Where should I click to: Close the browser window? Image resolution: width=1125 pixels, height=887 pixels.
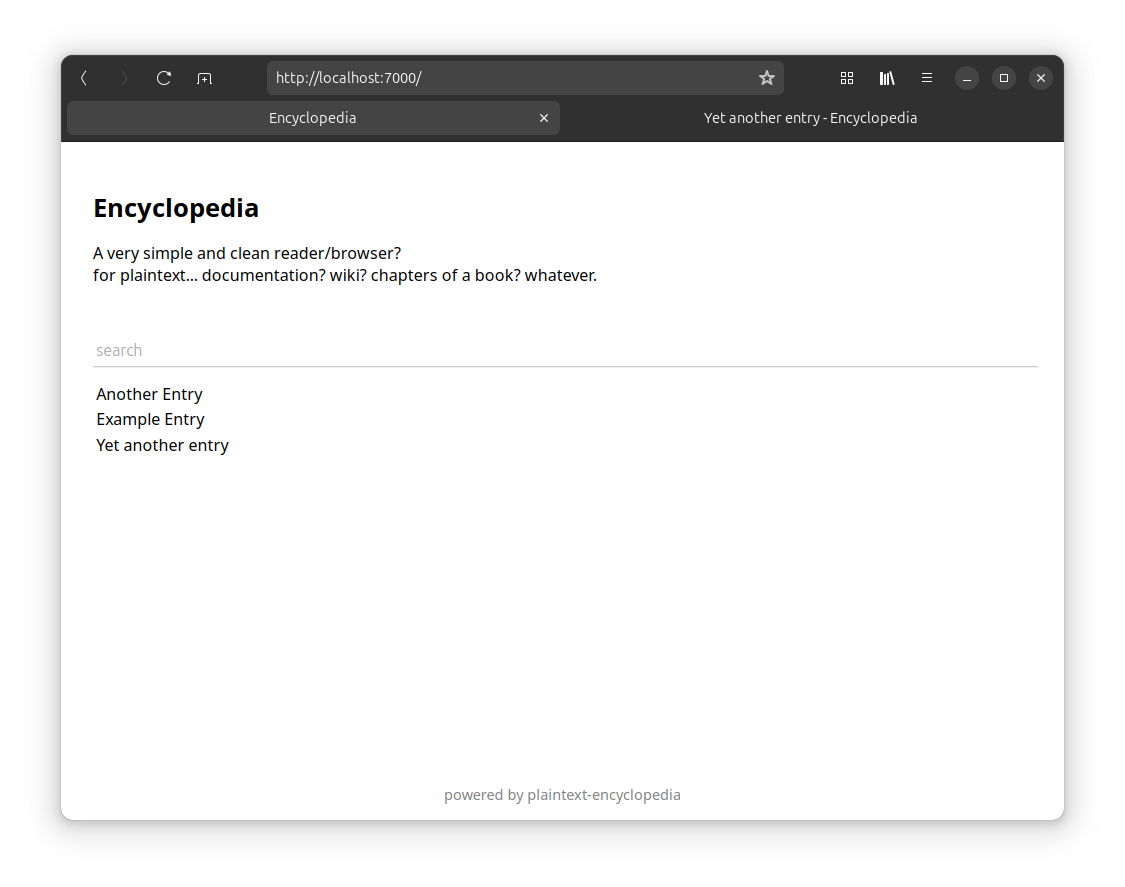pyautogui.click(x=1041, y=78)
